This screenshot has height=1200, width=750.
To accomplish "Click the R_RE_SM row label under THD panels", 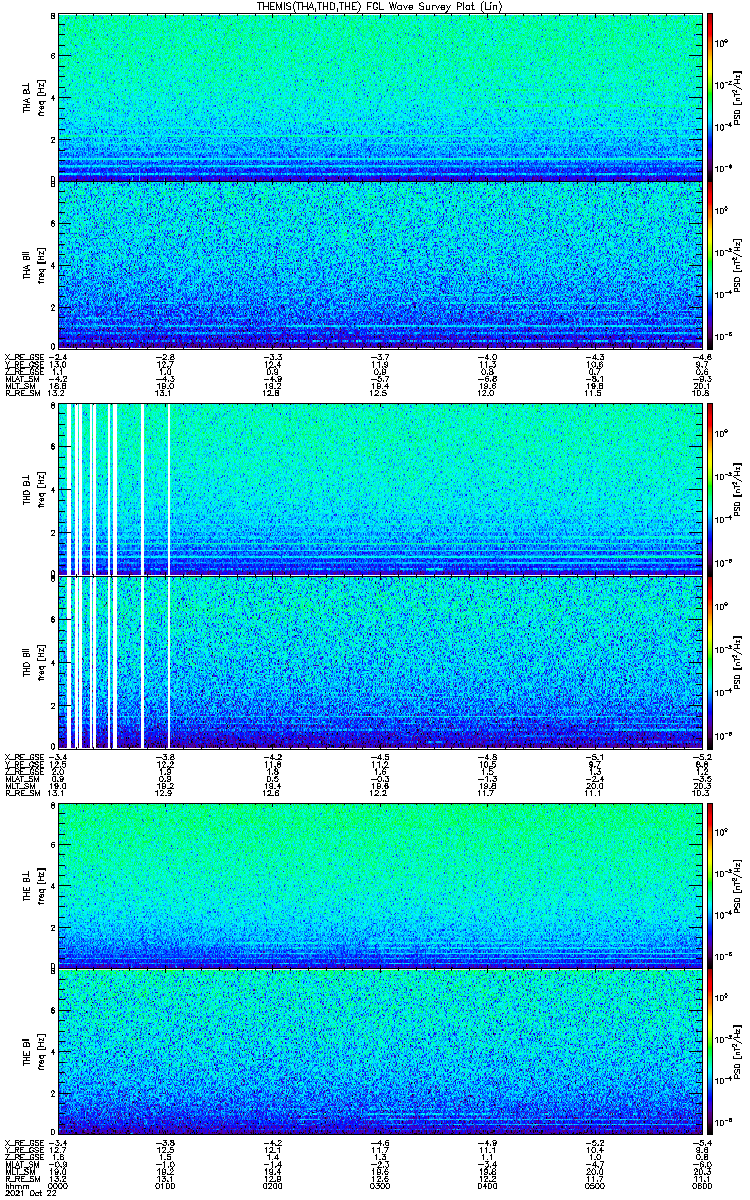I will (22, 793).
